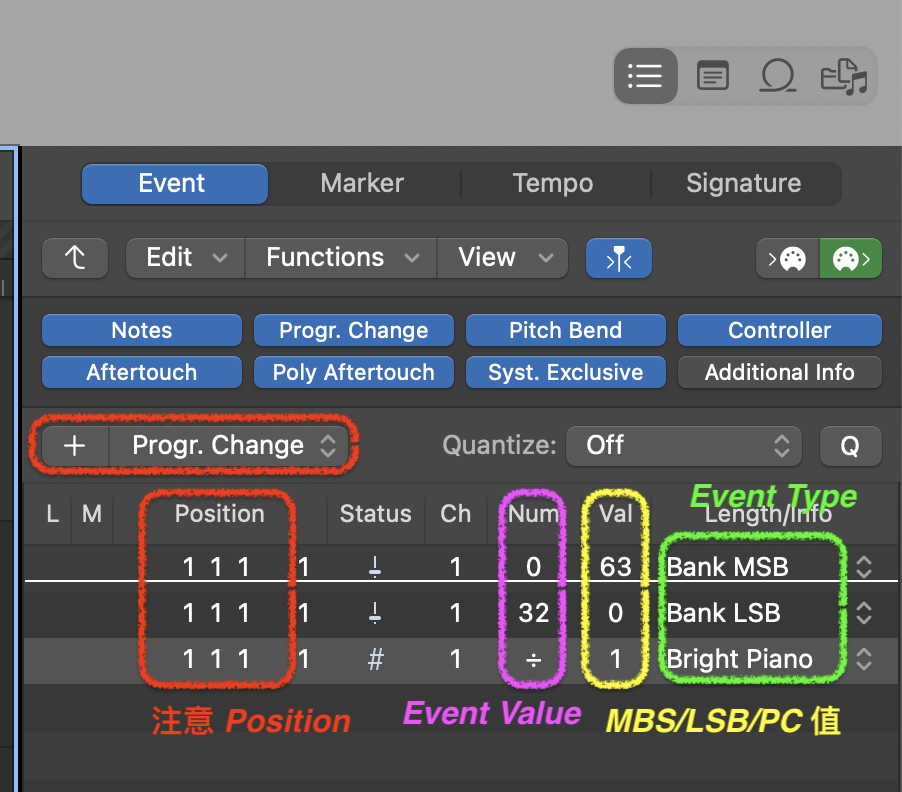Click the Bank MSB value 63 field

[615, 567]
